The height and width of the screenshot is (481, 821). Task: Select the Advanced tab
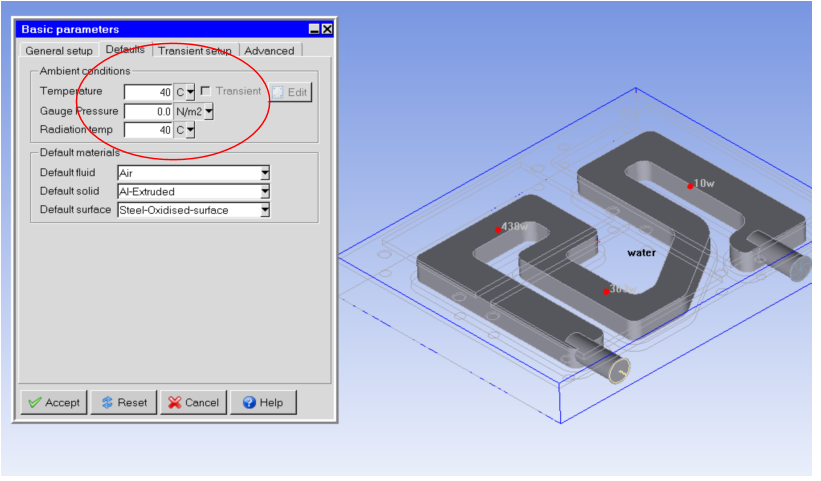point(269,51)
